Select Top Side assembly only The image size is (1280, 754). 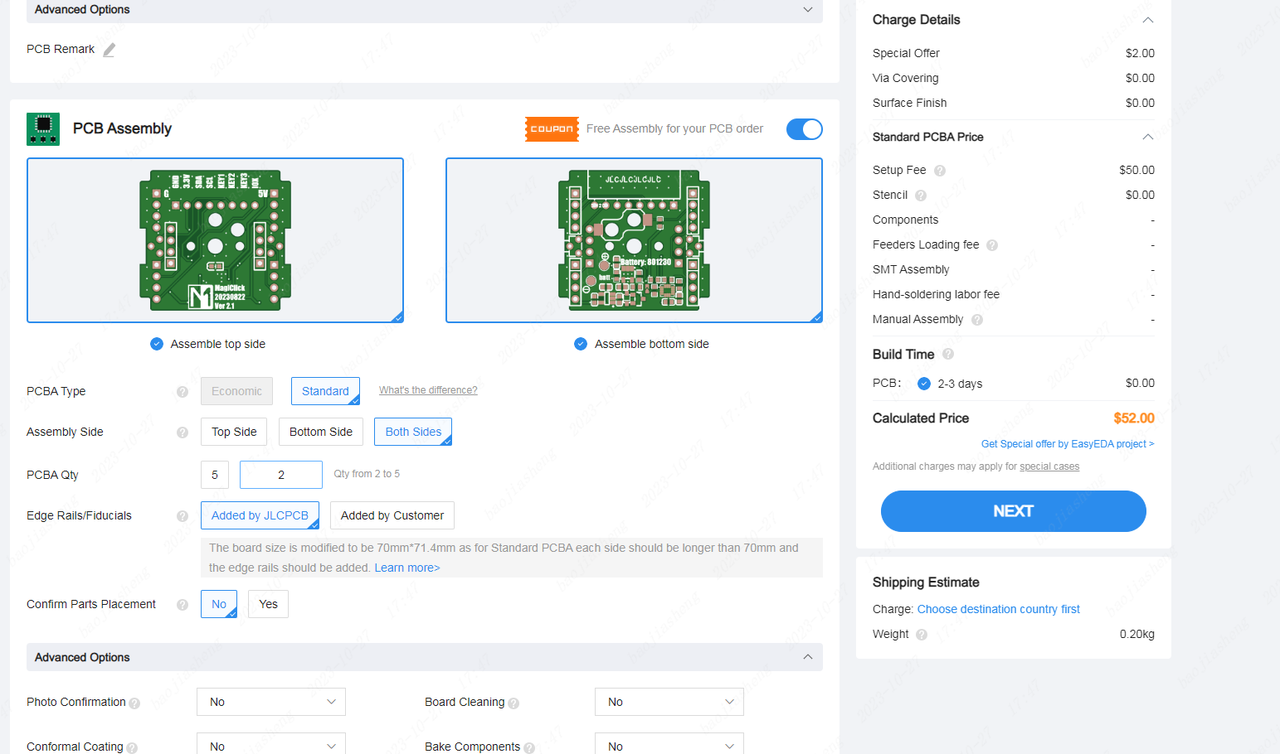(x=233, y=431)
